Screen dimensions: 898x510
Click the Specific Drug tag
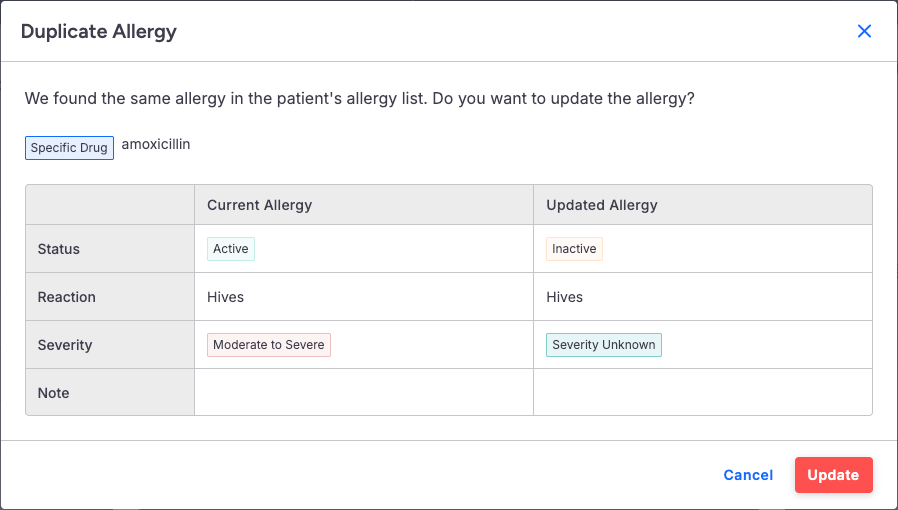click(69, 148)
